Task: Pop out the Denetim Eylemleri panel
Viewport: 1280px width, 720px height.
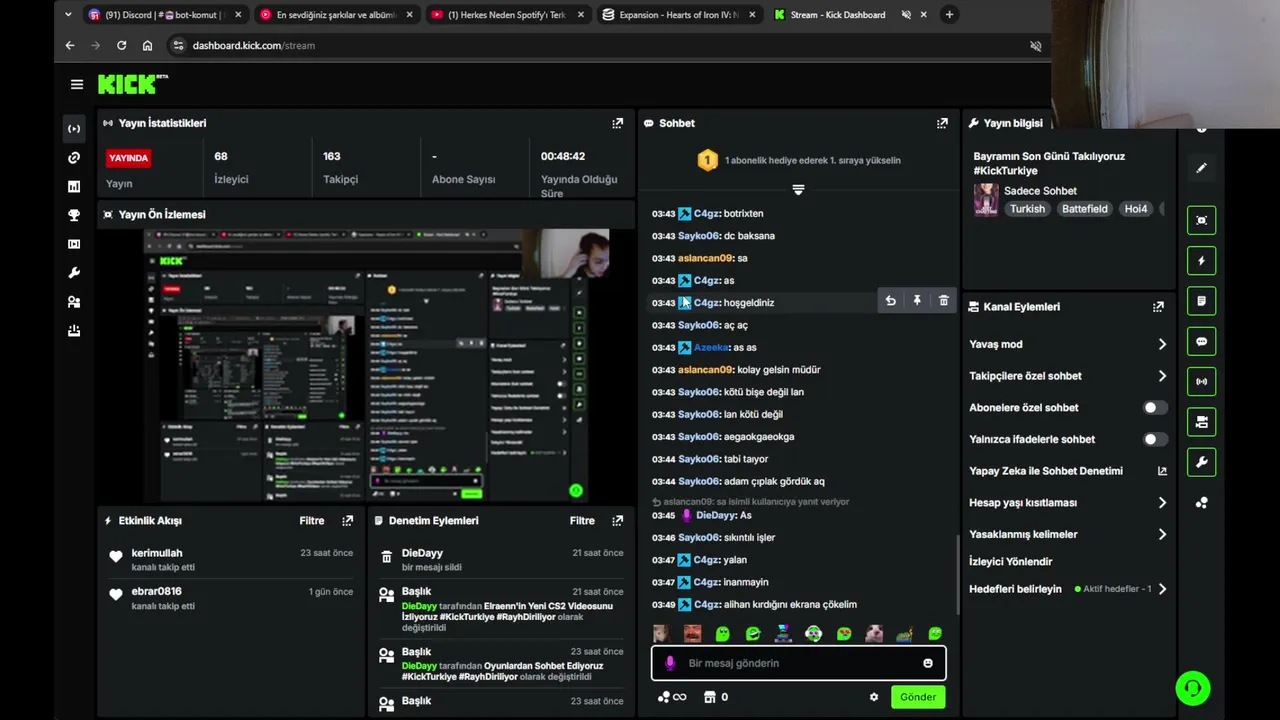Action: click(617, 521)
